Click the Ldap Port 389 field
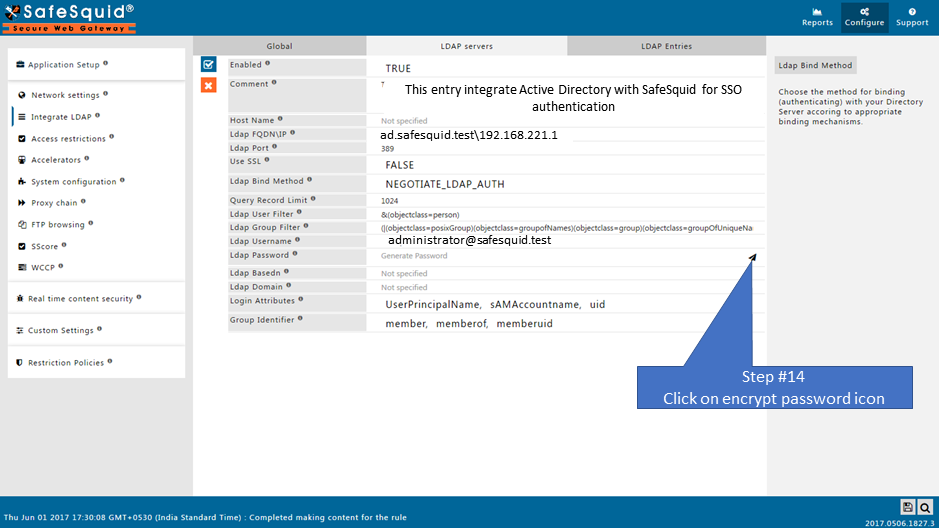 566,148
